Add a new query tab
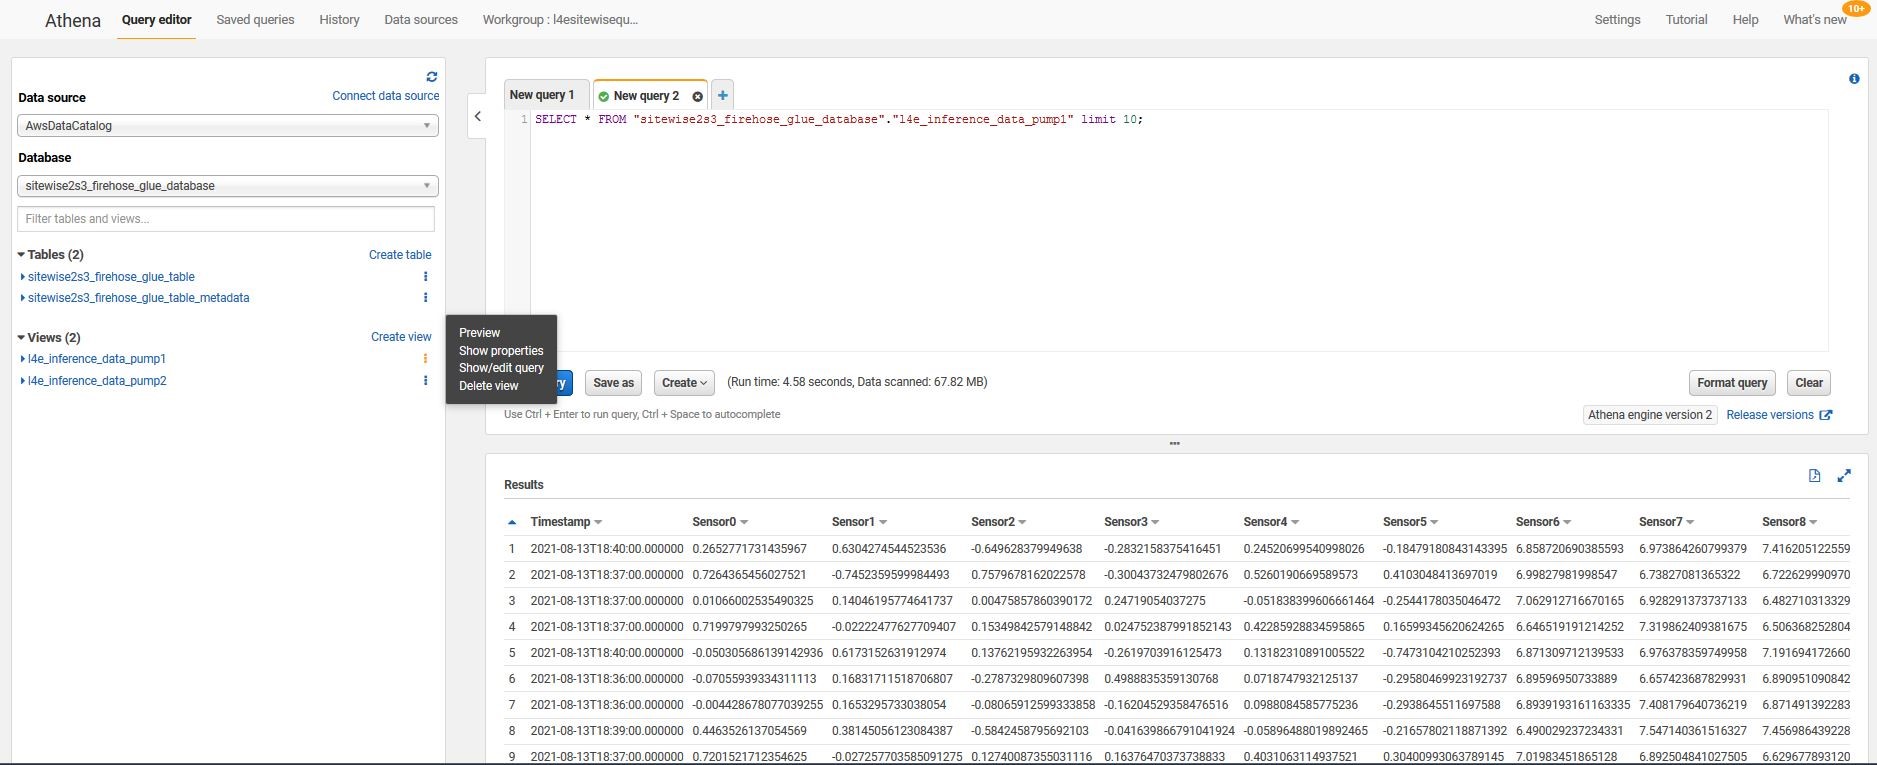1877x765 pixels. pyautogui.click(x=722, y=95)
